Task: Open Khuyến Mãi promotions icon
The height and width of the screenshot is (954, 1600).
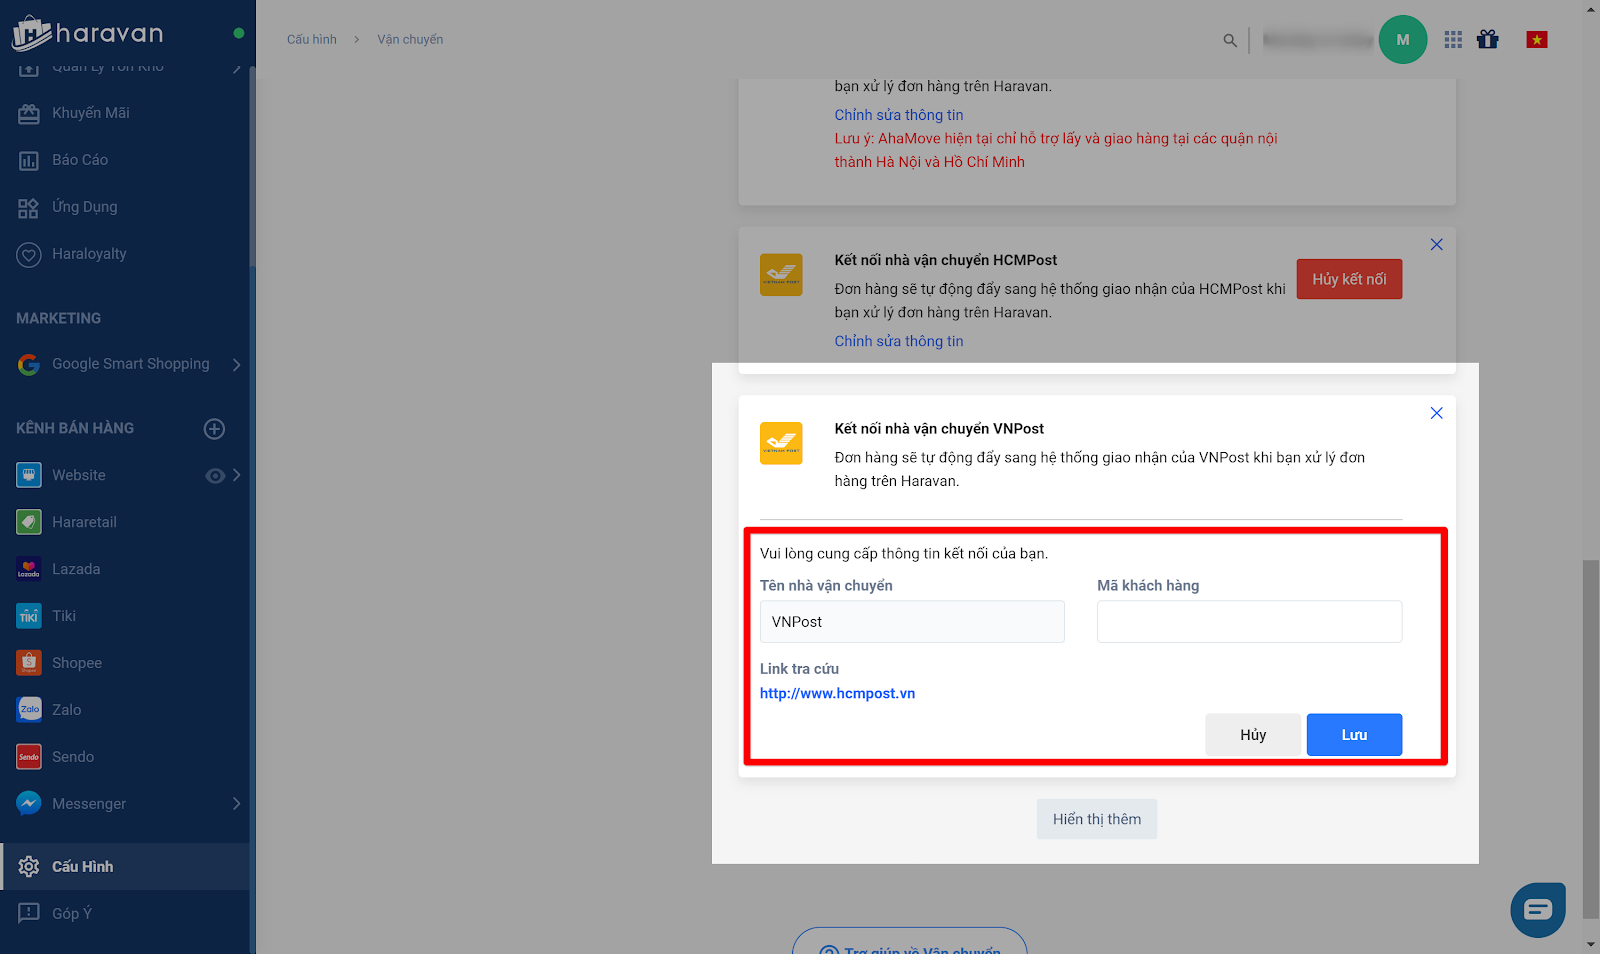Action: click(x=29, y=113)
